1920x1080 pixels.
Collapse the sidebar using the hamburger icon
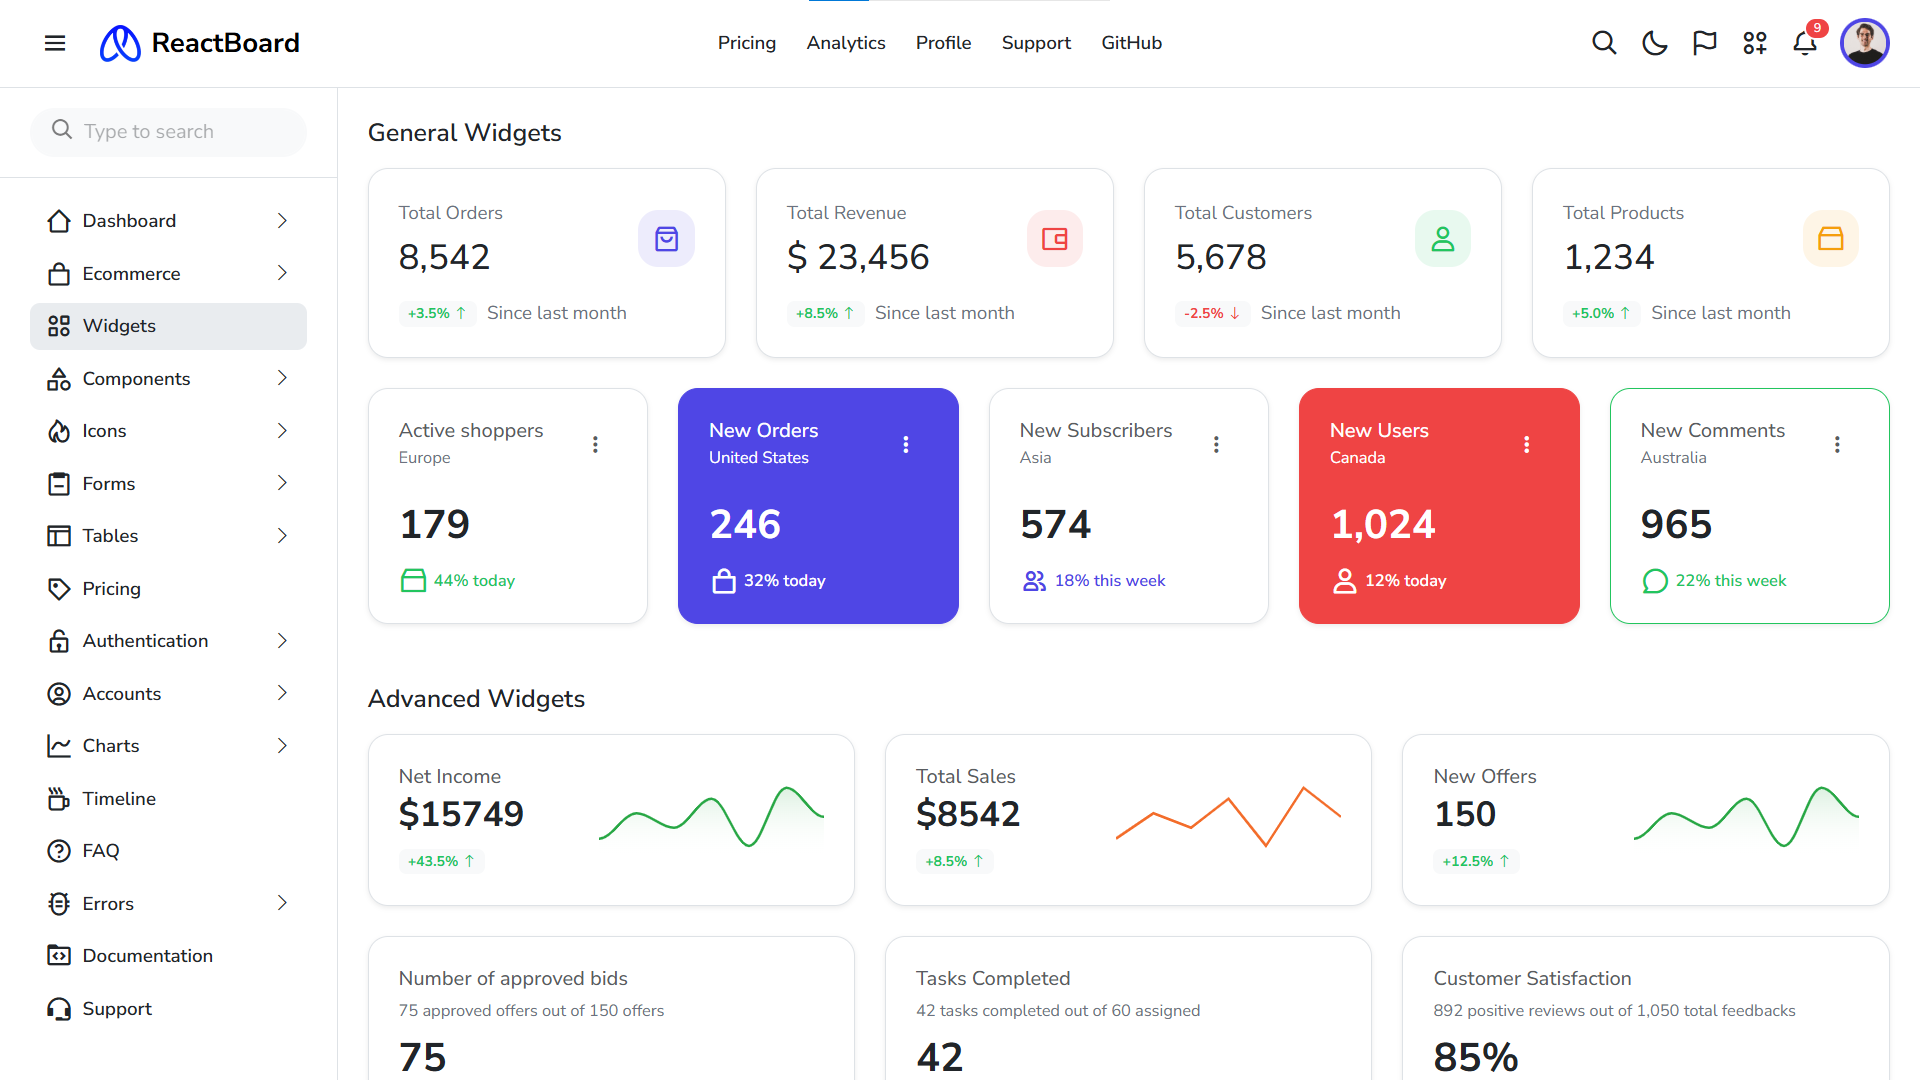(55, 43)
